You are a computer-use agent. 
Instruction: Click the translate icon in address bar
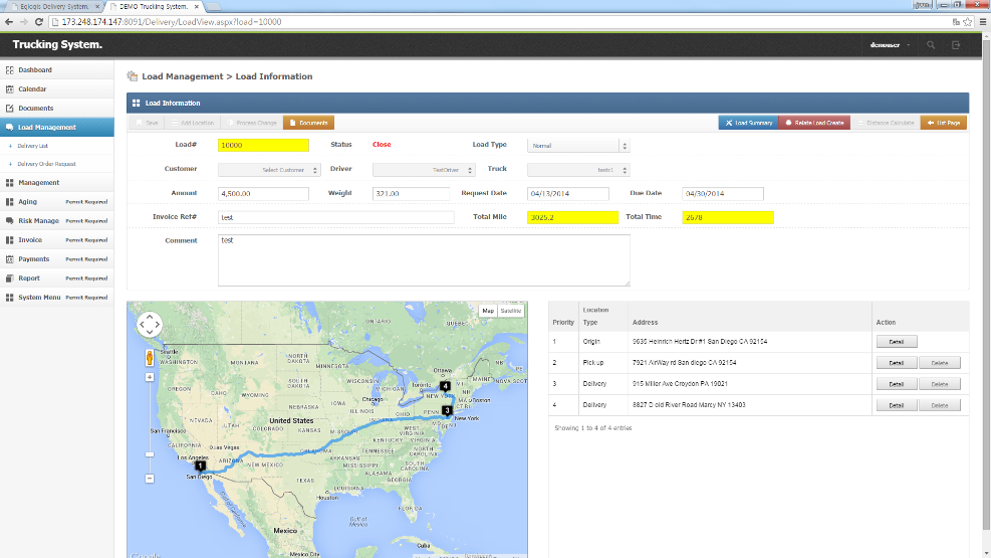tap(956, 21)
